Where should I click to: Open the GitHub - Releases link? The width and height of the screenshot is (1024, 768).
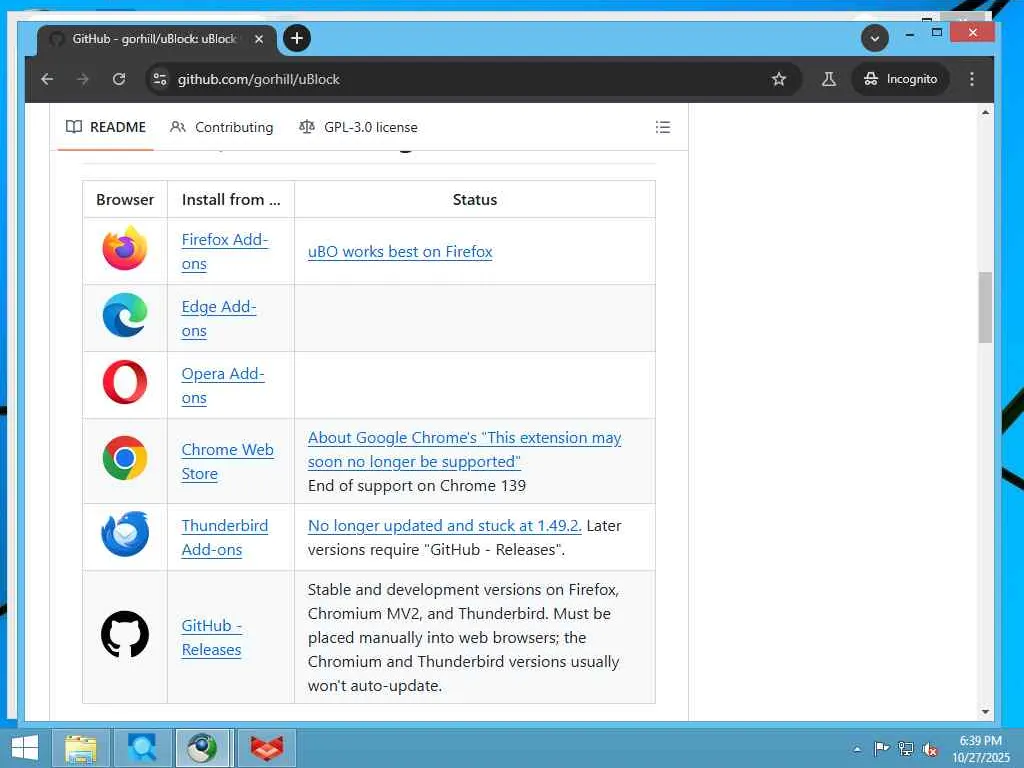coord(212,637)
